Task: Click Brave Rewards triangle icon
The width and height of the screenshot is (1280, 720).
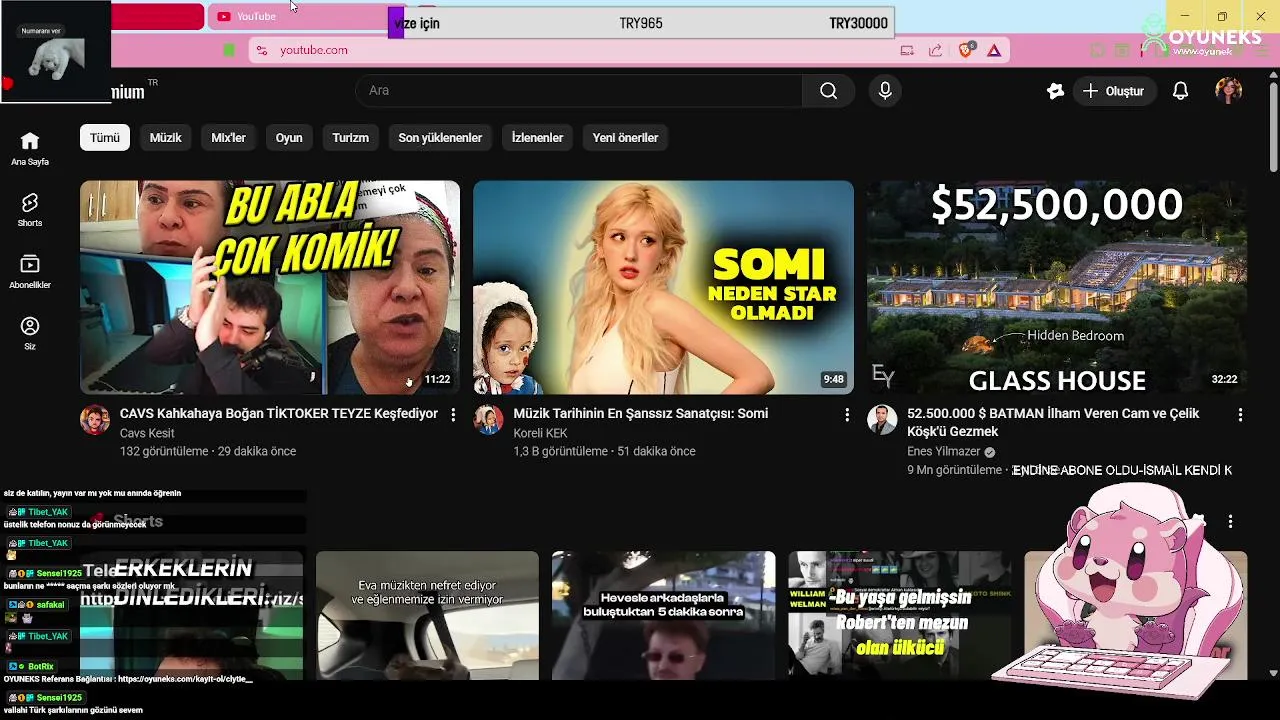Action: coord(994,50)
